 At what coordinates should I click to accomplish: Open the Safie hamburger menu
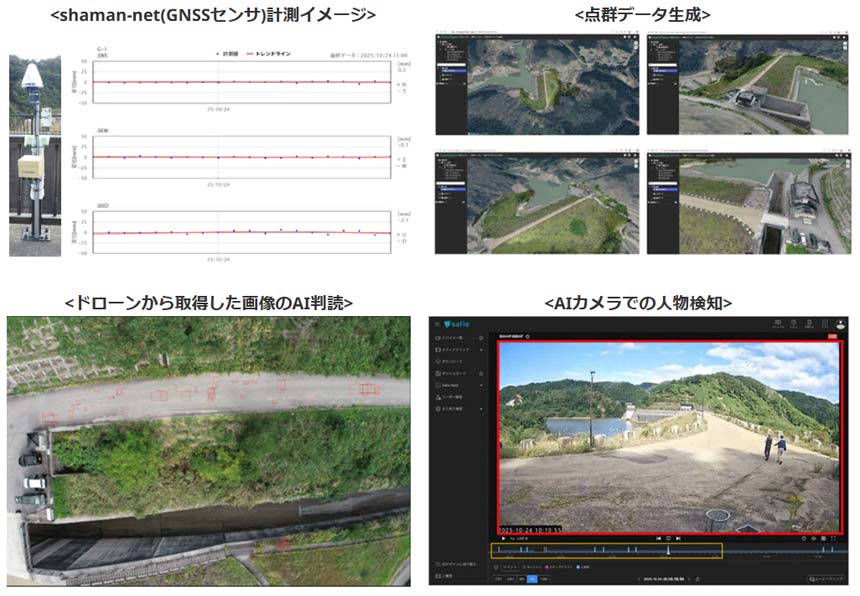coord(438,323)
